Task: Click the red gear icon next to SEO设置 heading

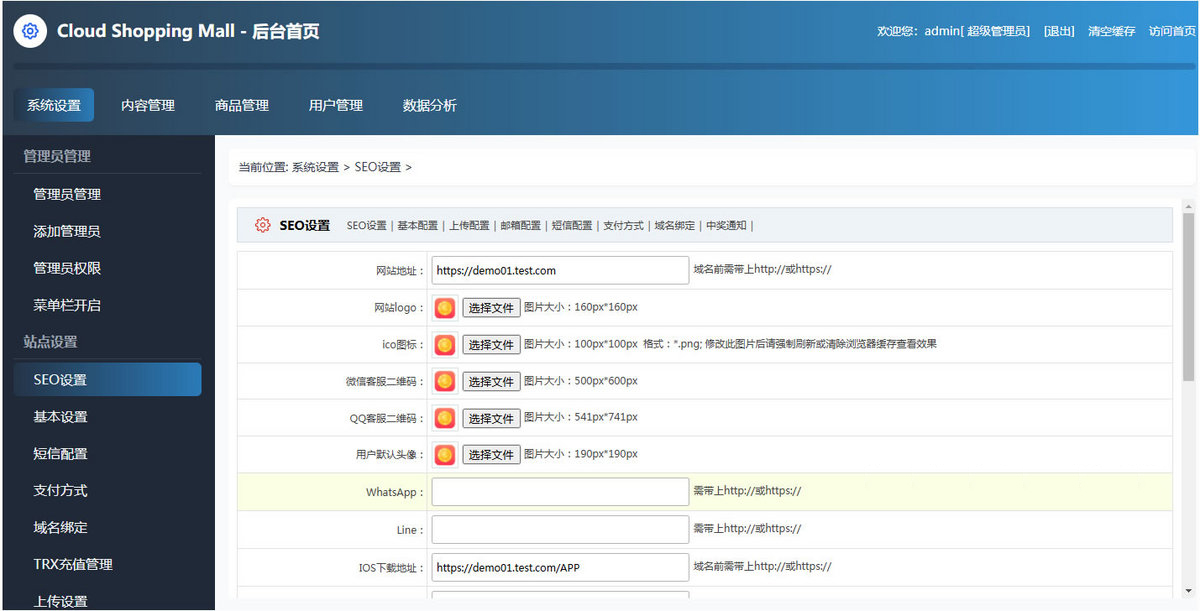Action: 262,225
